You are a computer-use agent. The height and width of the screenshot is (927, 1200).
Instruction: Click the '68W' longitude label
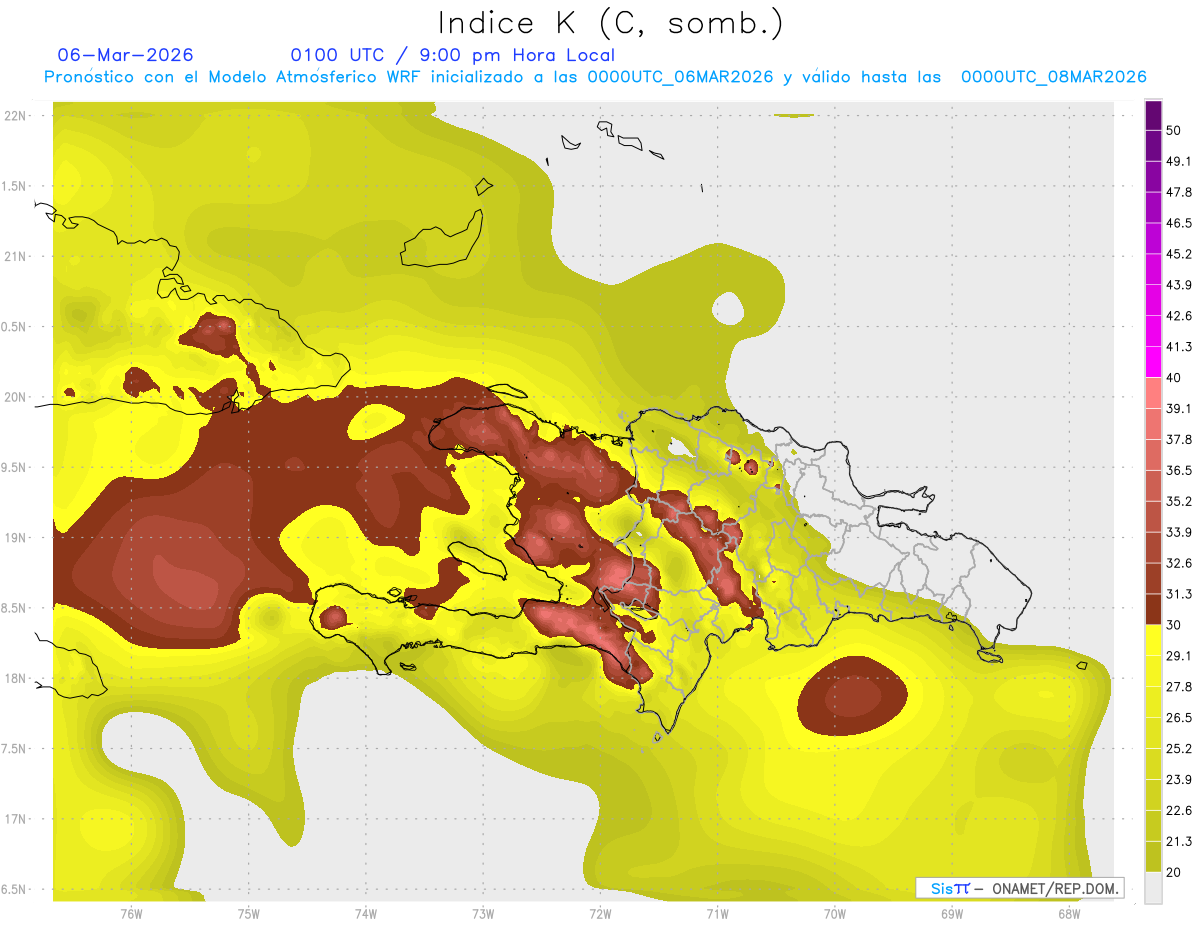[x=1068, y=914]
